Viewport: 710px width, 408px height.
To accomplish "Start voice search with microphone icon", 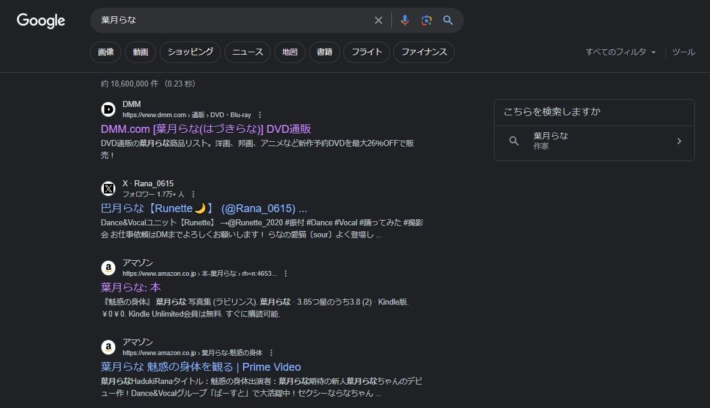I will (x=404, y=20).
